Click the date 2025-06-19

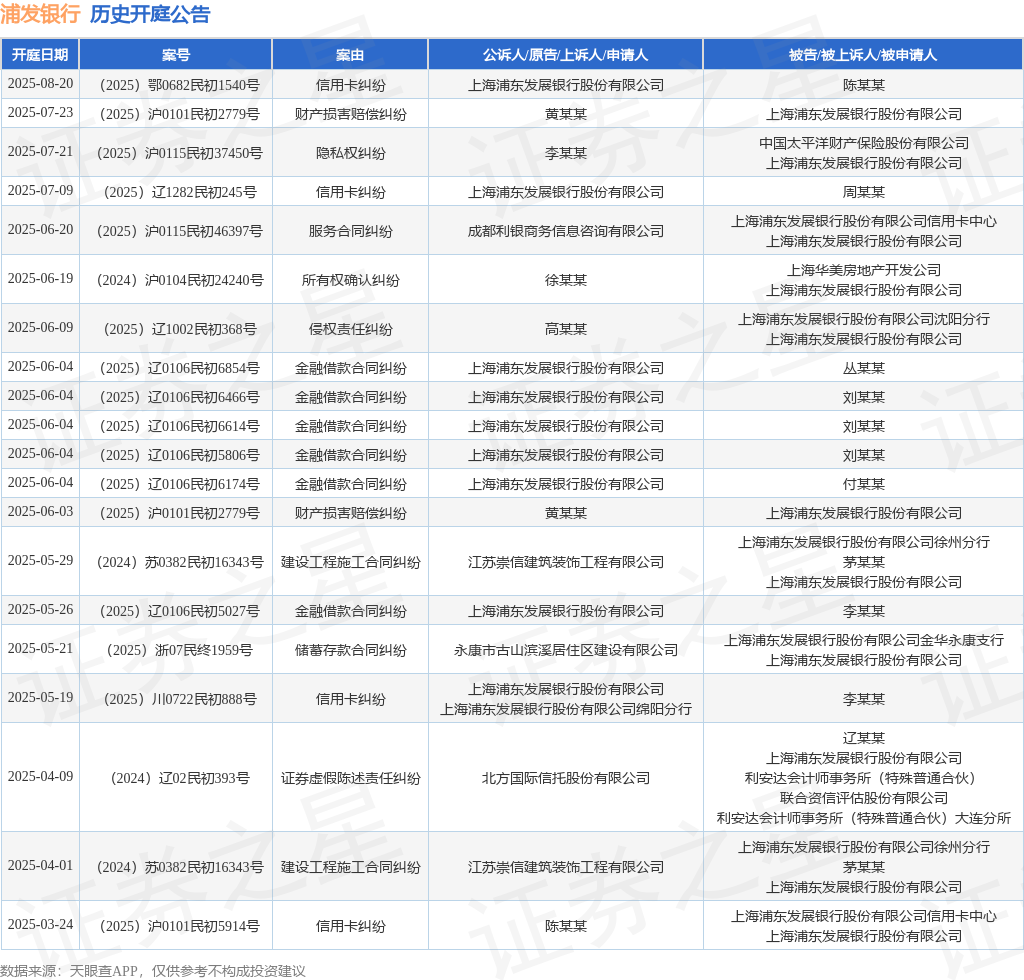click(x=40, y=279)
